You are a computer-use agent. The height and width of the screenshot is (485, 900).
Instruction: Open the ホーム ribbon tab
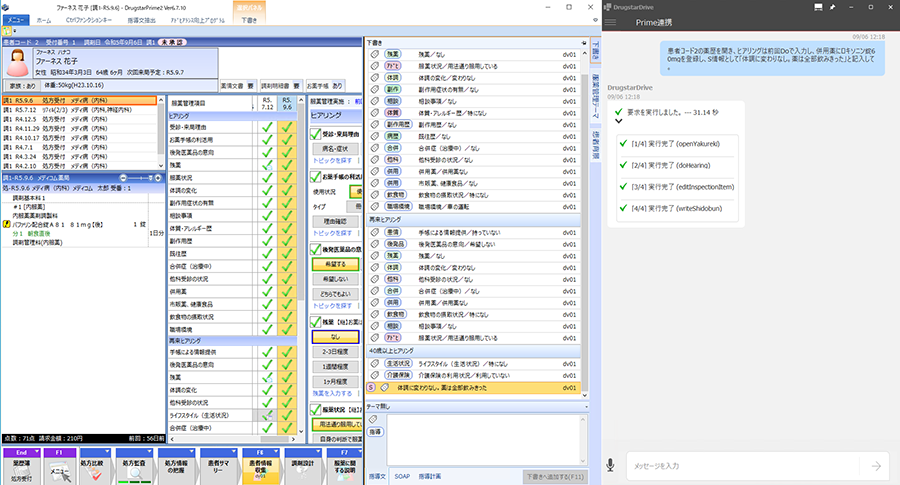tap(44, 20)
